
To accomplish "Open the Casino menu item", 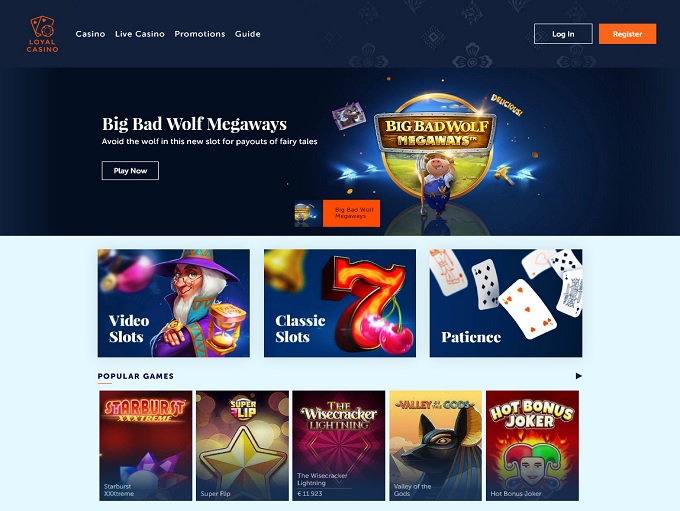I will tap(90, 34).
